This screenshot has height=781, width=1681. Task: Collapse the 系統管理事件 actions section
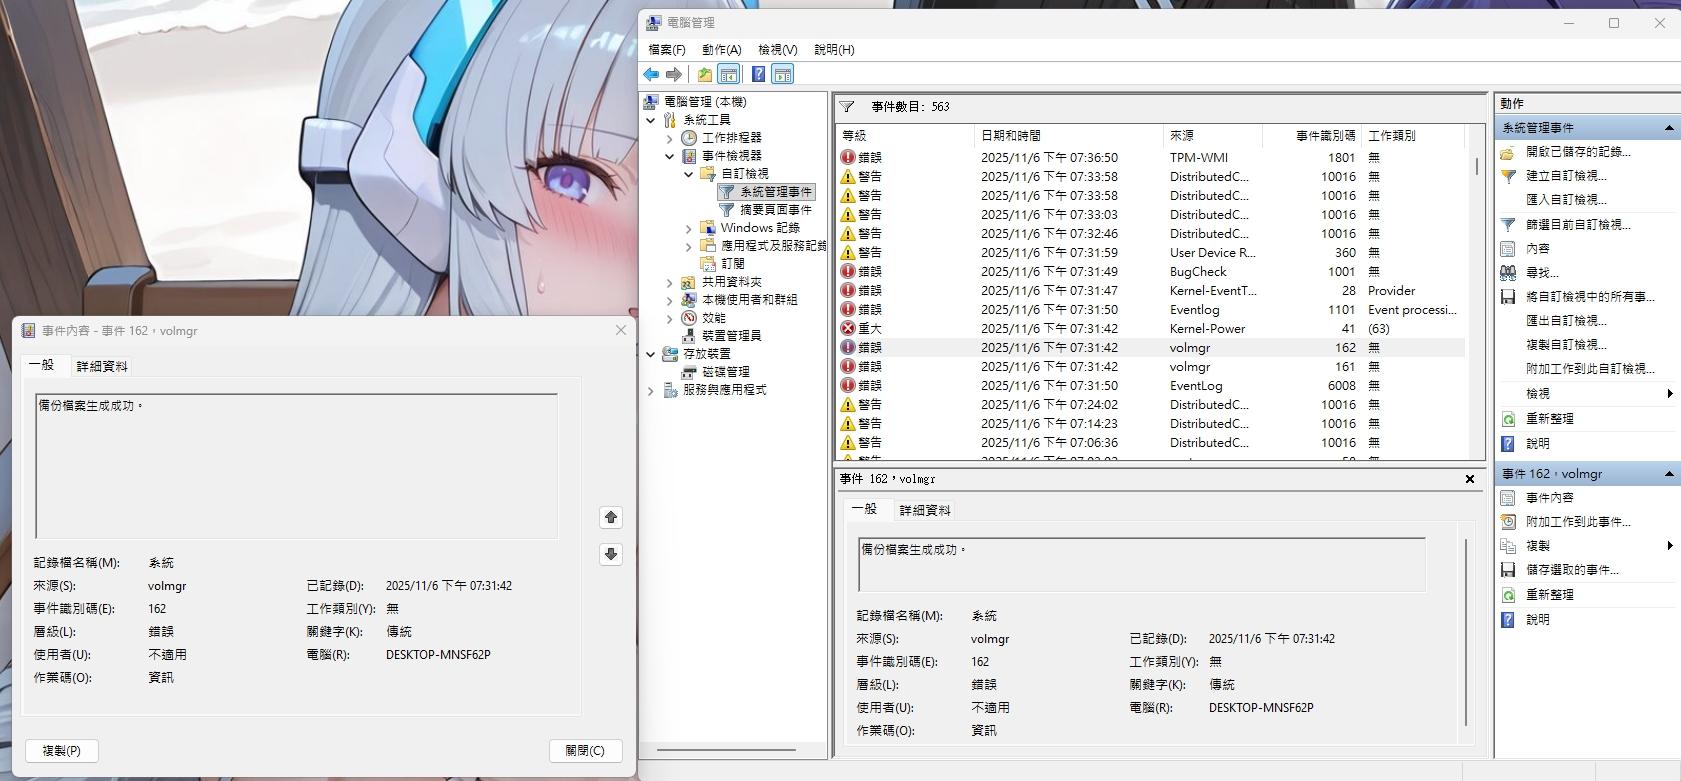1669,128
